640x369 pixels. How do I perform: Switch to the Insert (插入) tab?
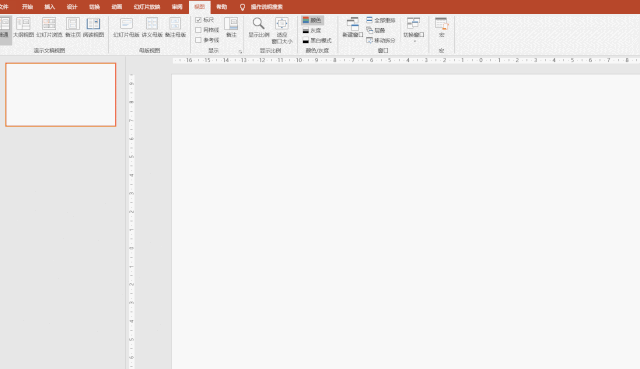(x=49, y=7)
